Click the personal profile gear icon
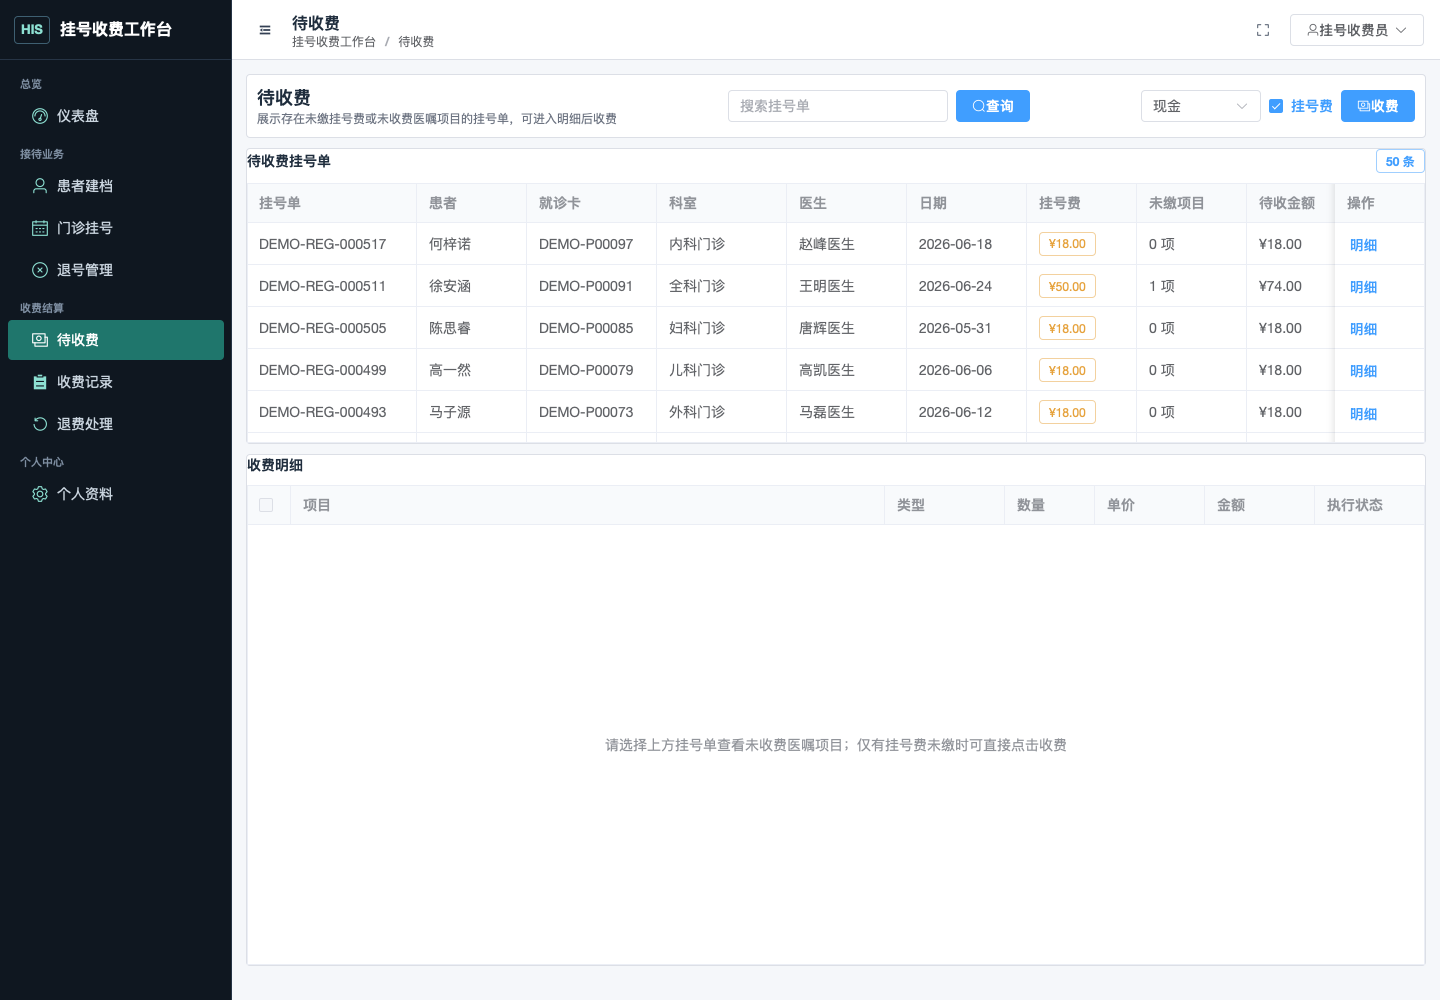Screen dimensions: 1440x1000 click(40, 494)
